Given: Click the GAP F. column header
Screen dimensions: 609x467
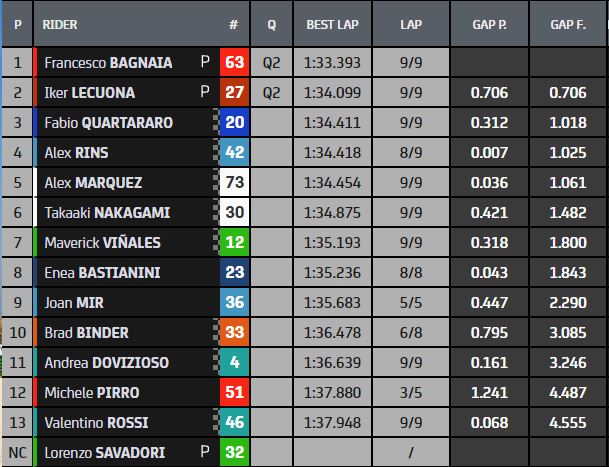Looking at the screenshot, I should pyautogui.click(x=568, y=22).
